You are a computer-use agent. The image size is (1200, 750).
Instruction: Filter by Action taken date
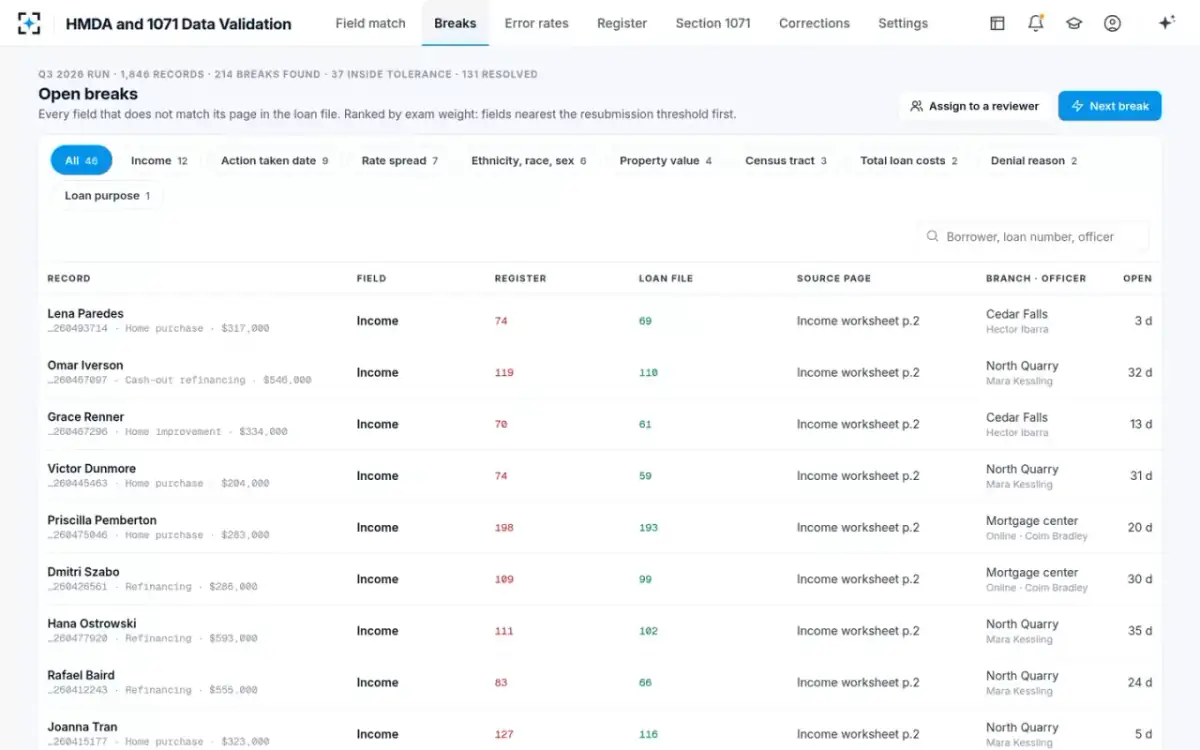point(274,161)
